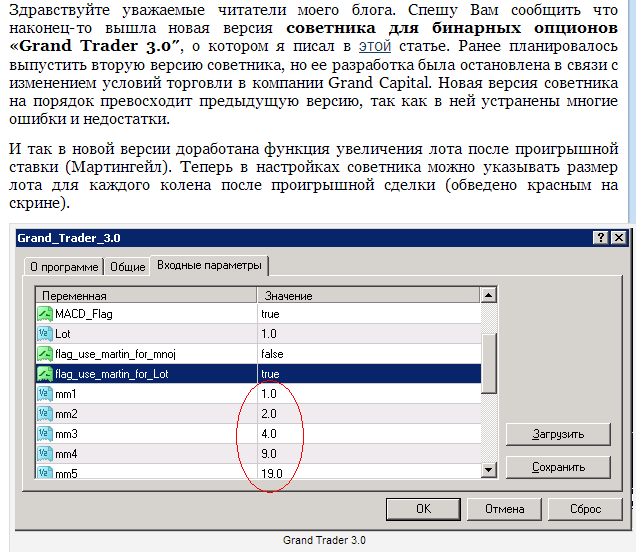The width and height of the screenshot is (636, 552).
Task: Confirm with the OK button
Action: coord(423,509)
